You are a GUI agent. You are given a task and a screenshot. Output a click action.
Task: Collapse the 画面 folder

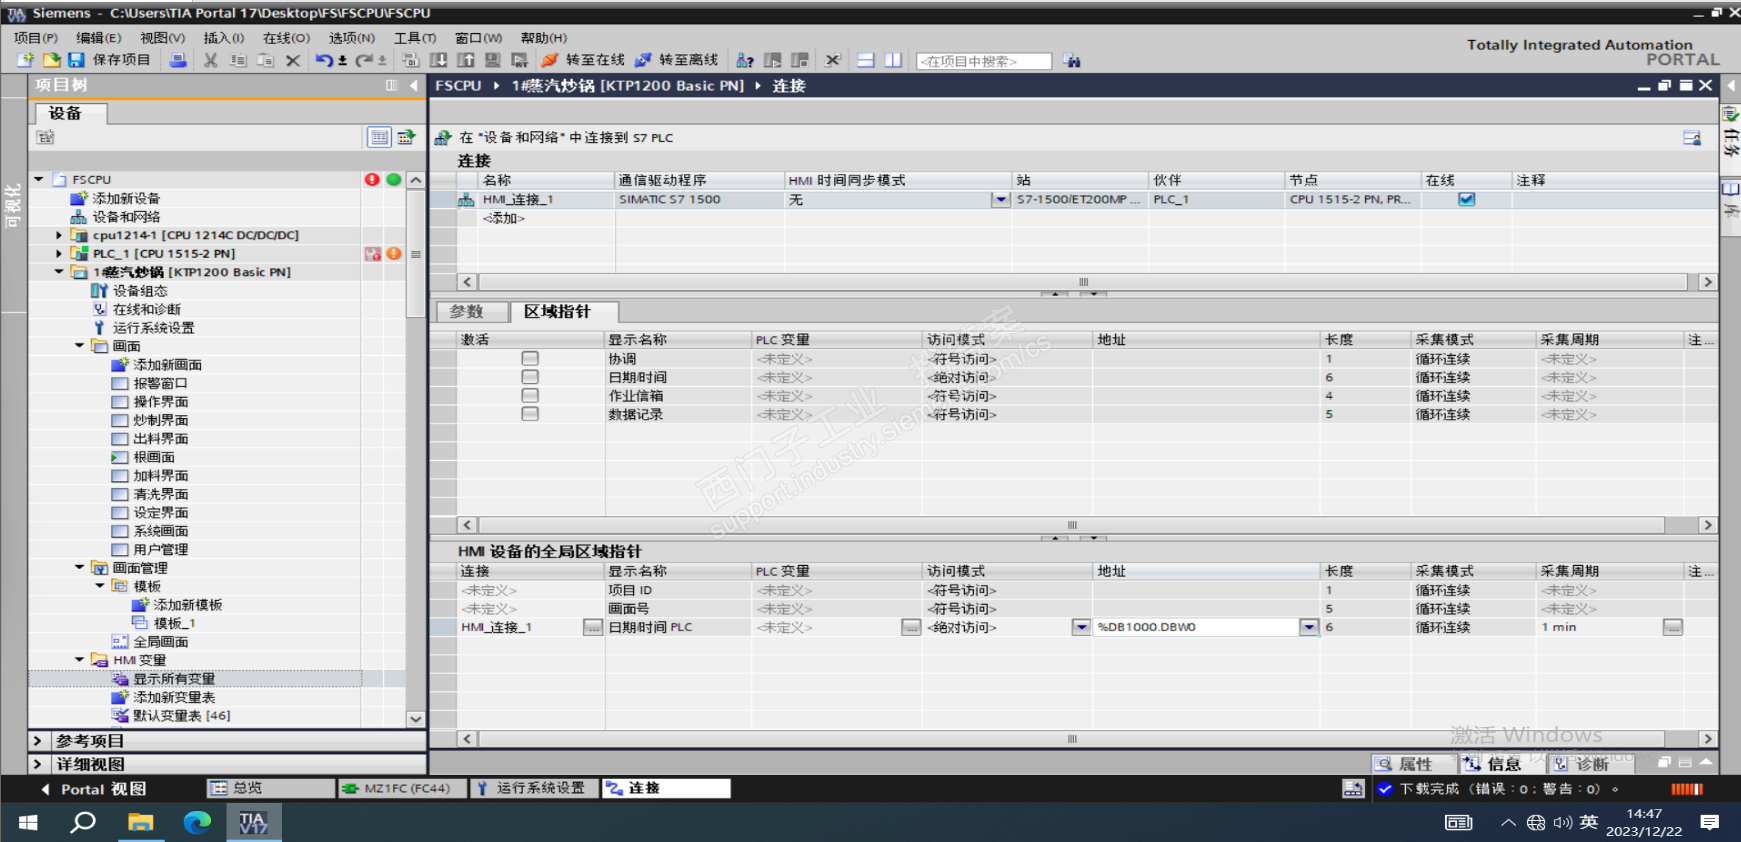point(79,346)
